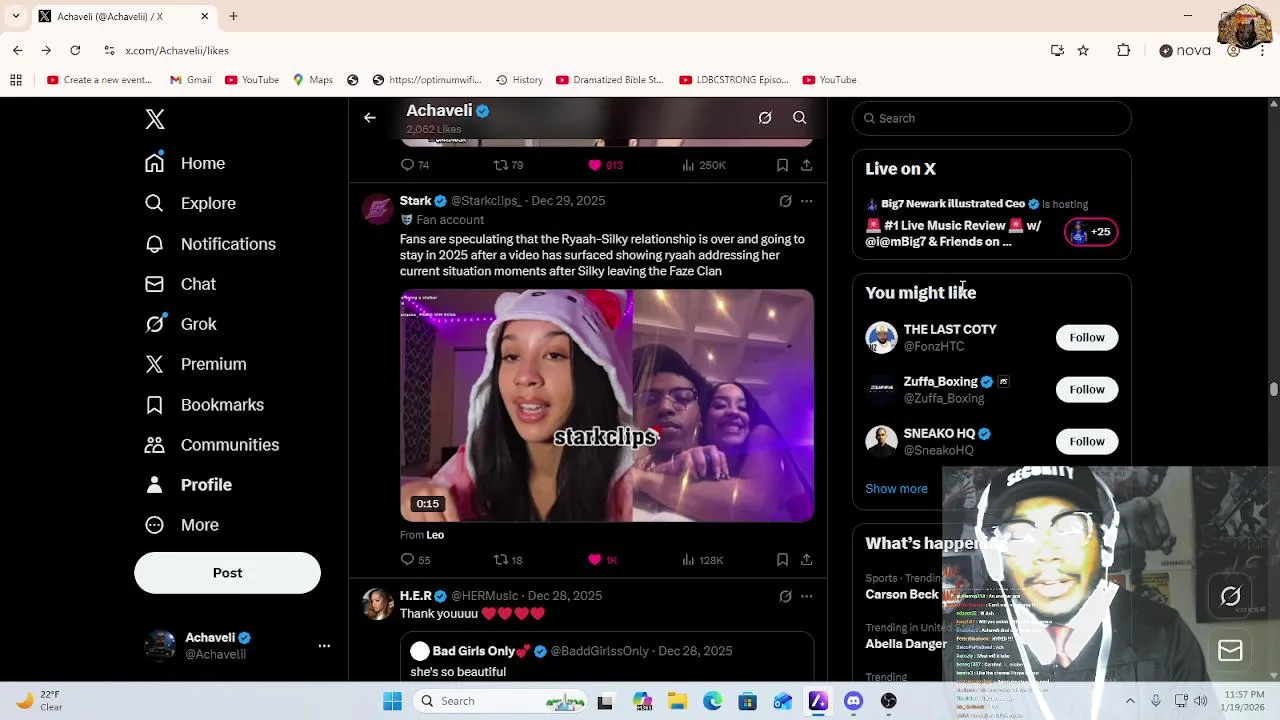The width and height of the screenshot is (1280, 720).
Task: Open Explore page
Action: (190, 203)
